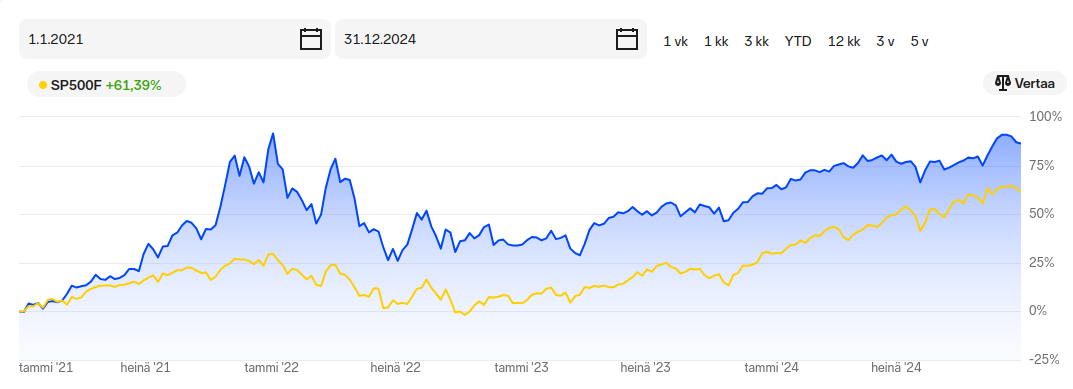The width and height of the screenshot is (1073, 389).
Task: Switch the range to 3 kk
Action: tap(757, 41)
